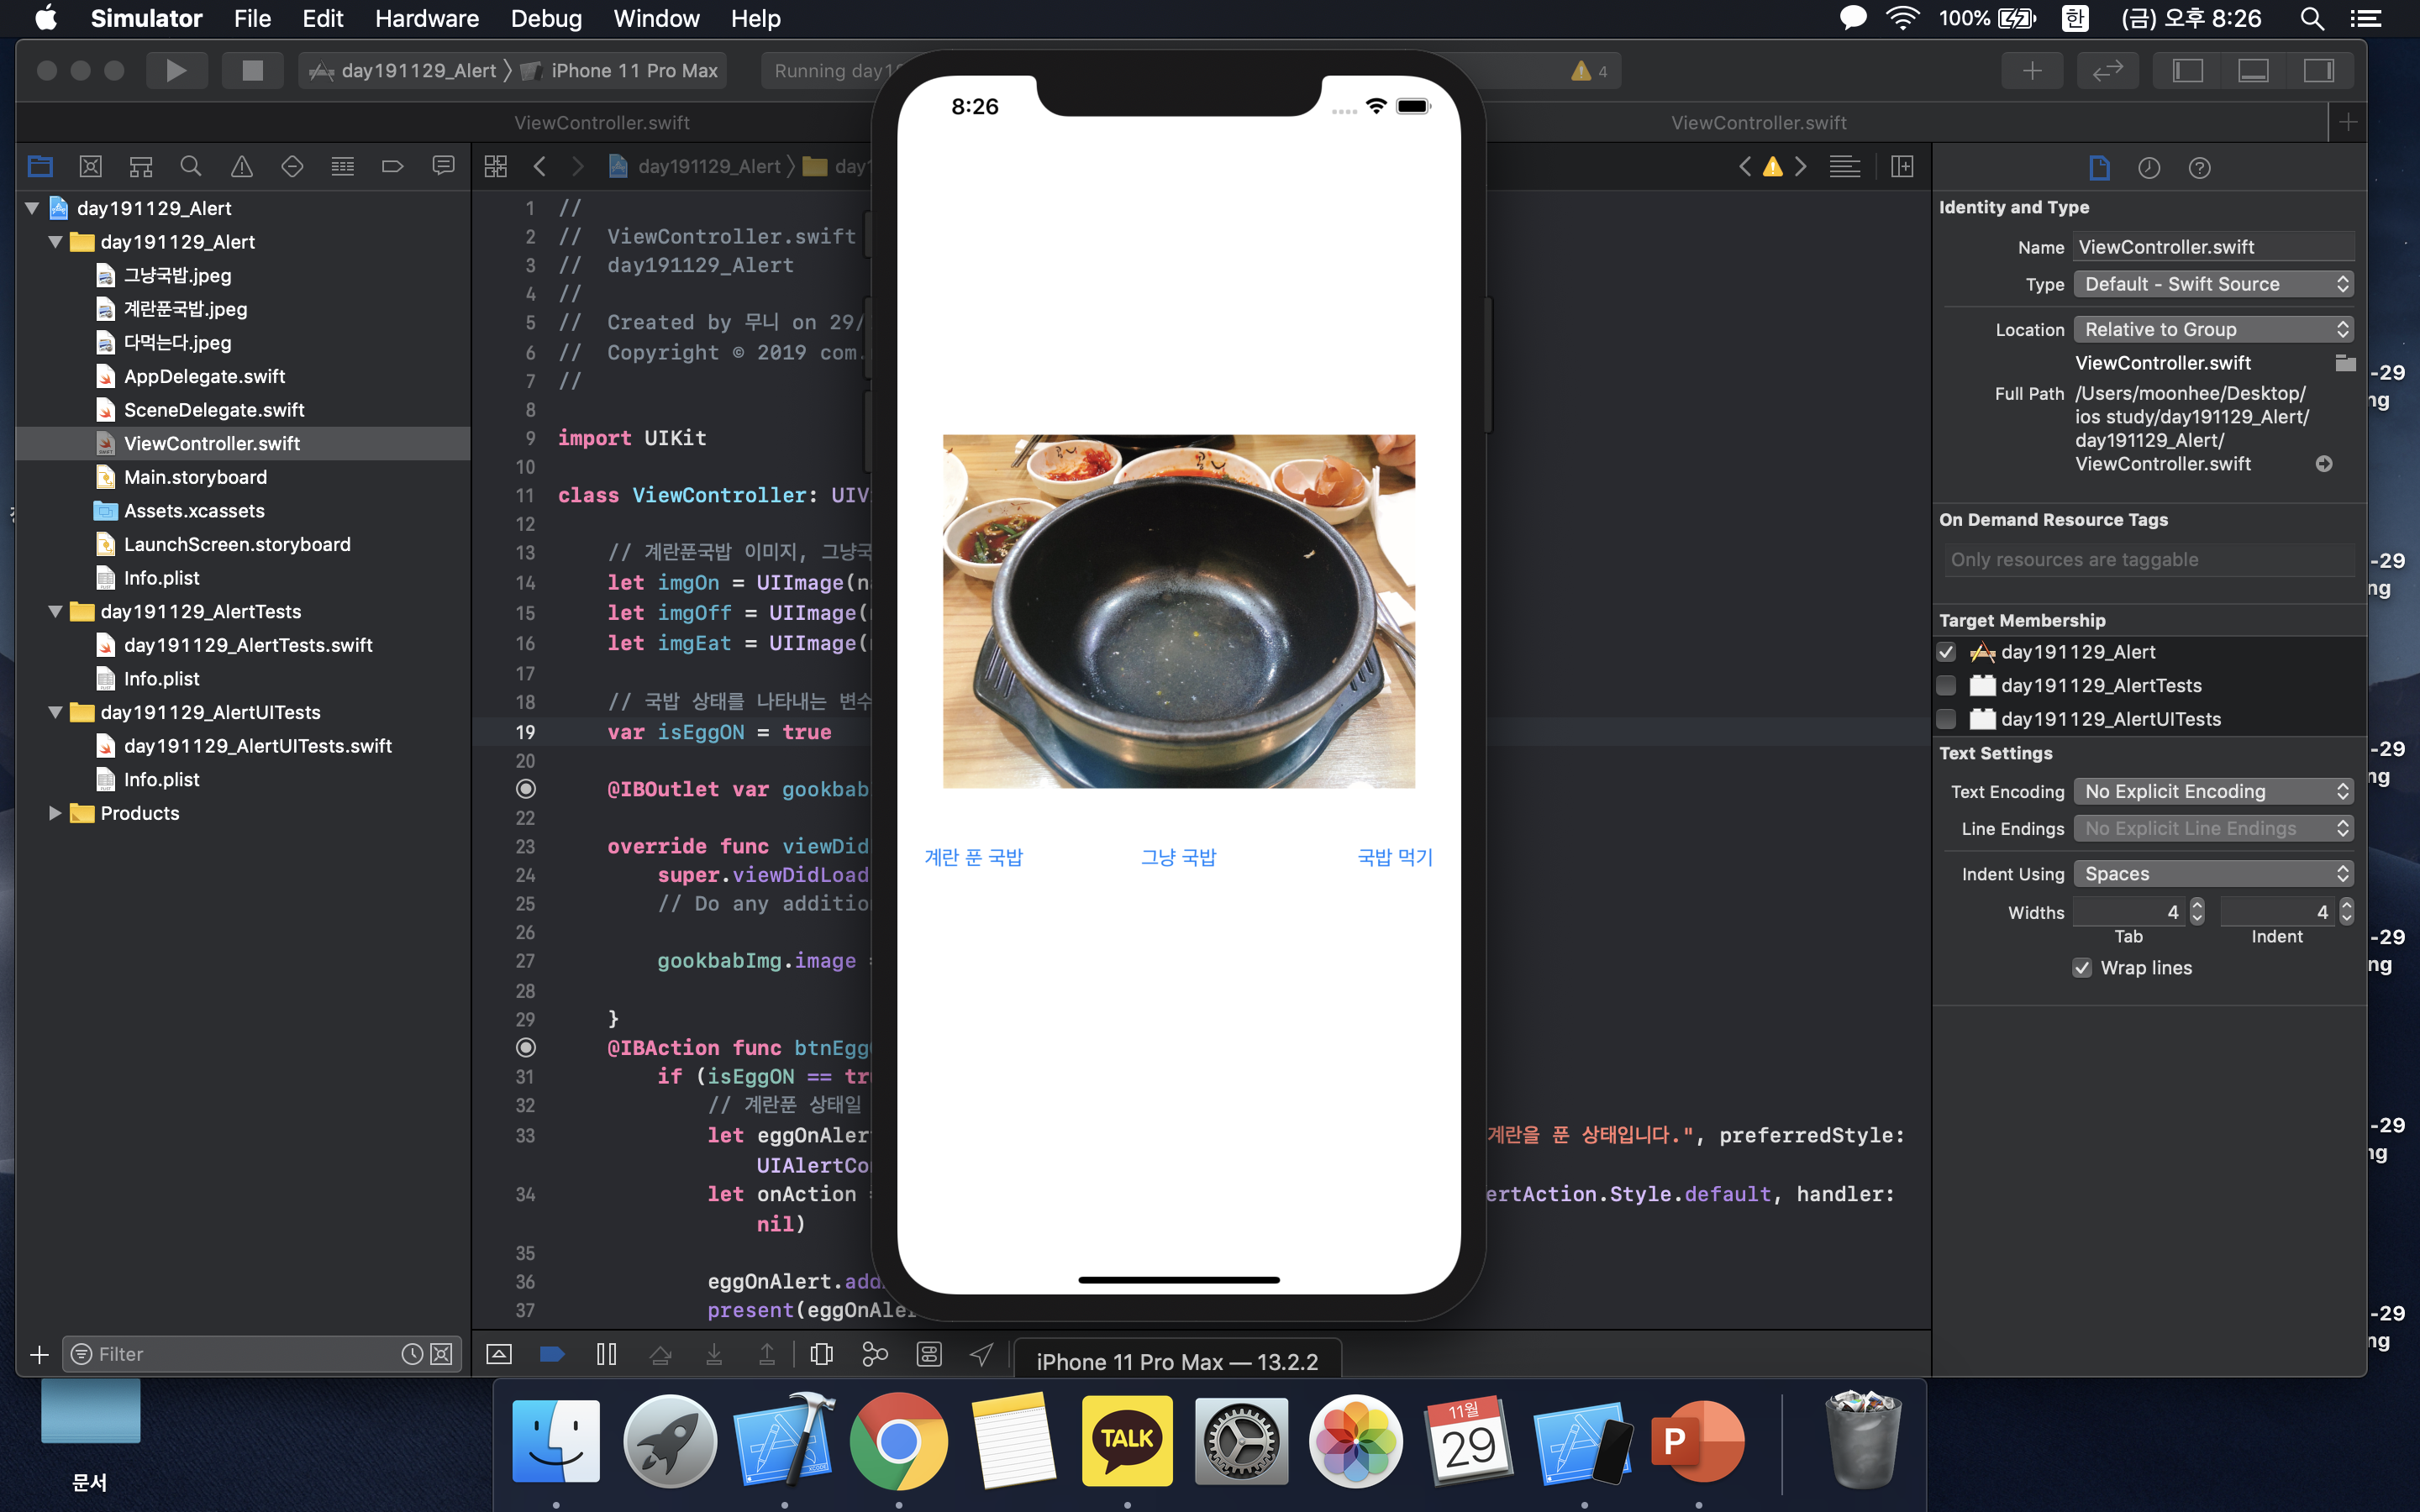Viewport: 2420px width, 1512px height.
Task: Uncheck the day191129_Alert target membership
Action: 1946,652
